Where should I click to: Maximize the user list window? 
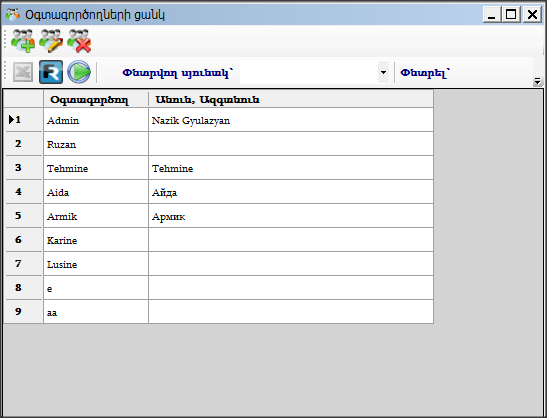511,15
